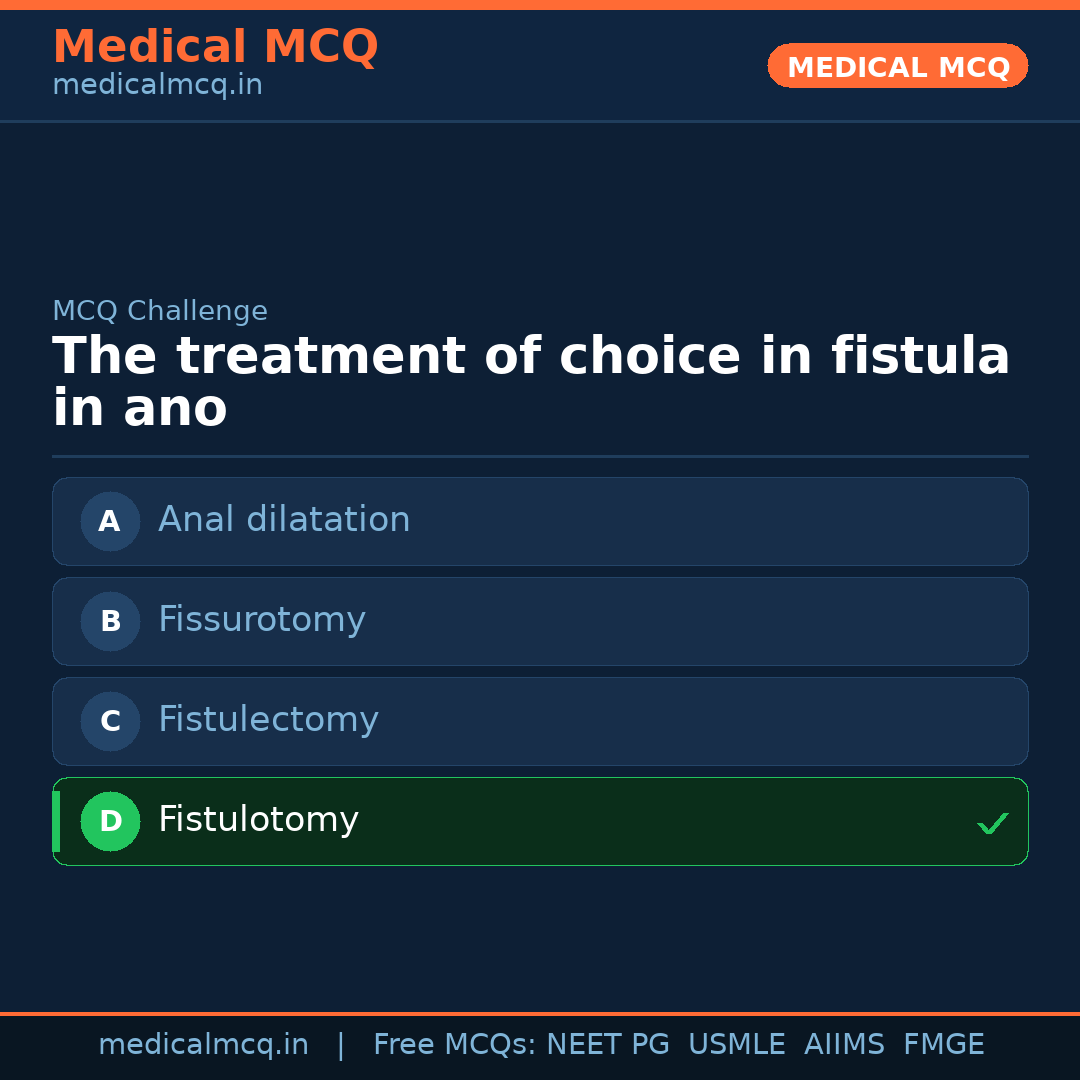Select FMGE in the footer
Screen dimensions: 1080x1080
pos(944,1045)
